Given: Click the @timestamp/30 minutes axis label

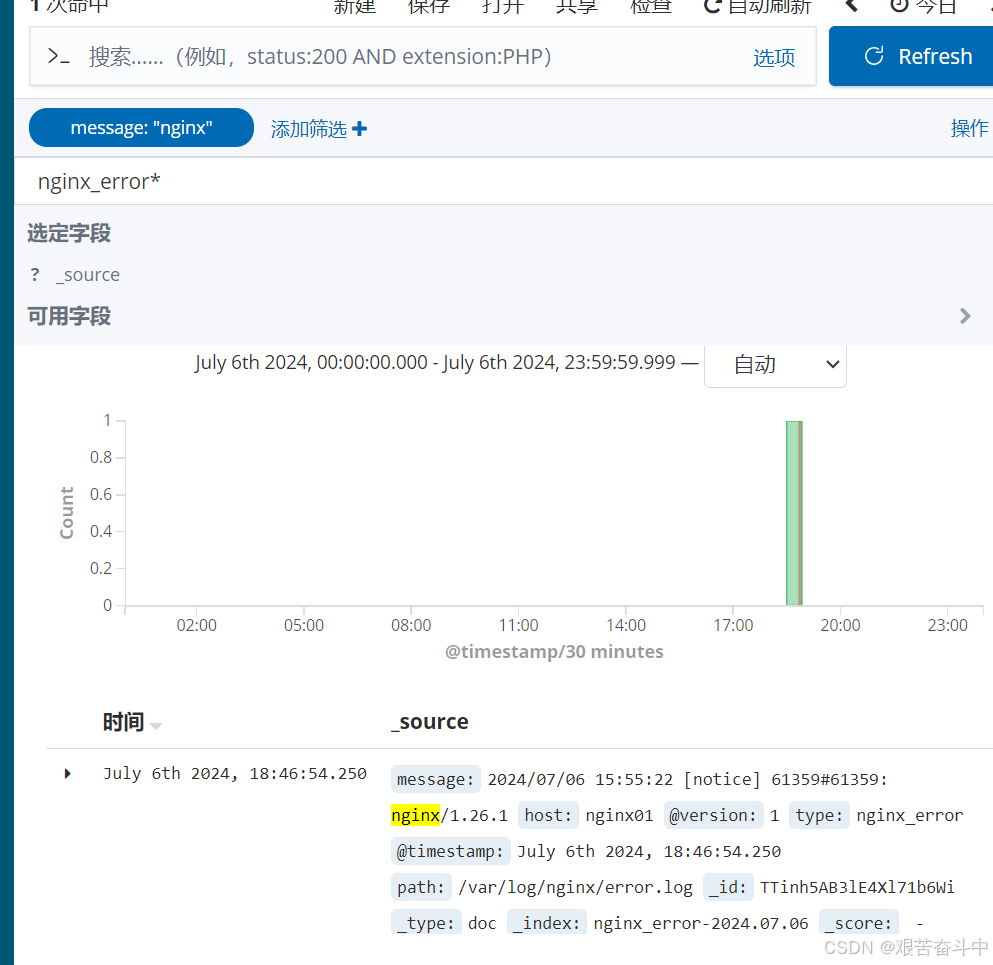Looking at the screenshot, I should (554, 652).
